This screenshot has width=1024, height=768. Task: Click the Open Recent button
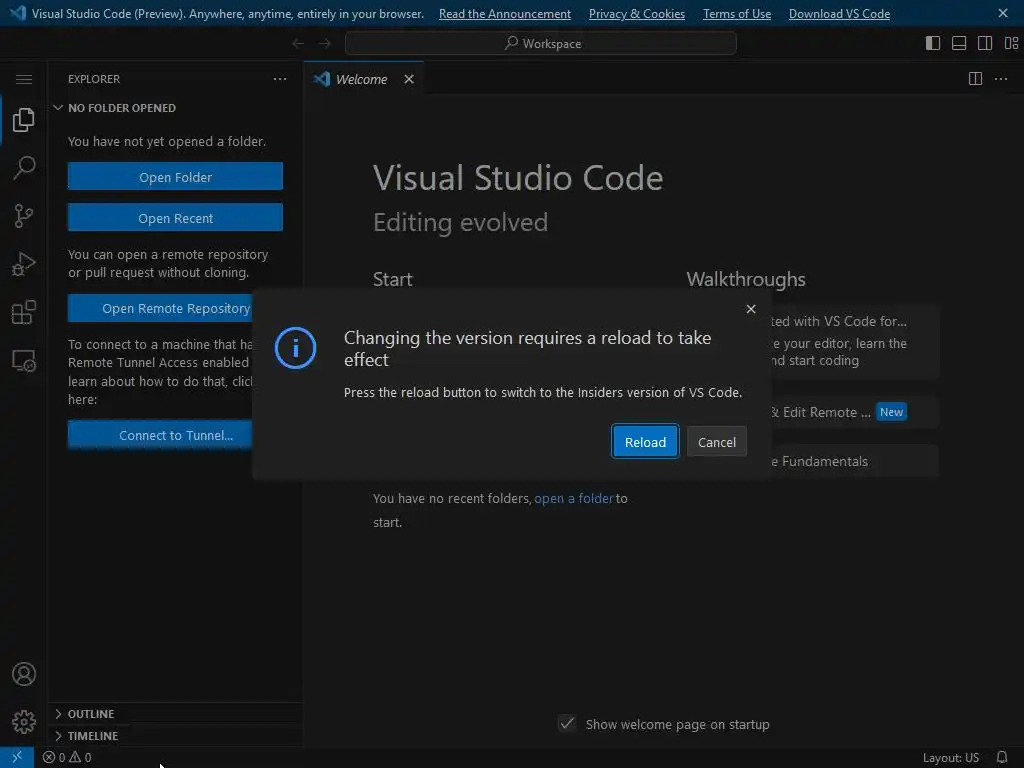(x=175, y=218)
